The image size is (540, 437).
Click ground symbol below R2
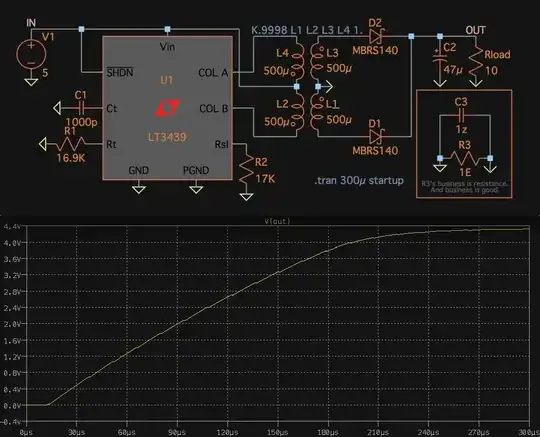coord(246,197)
